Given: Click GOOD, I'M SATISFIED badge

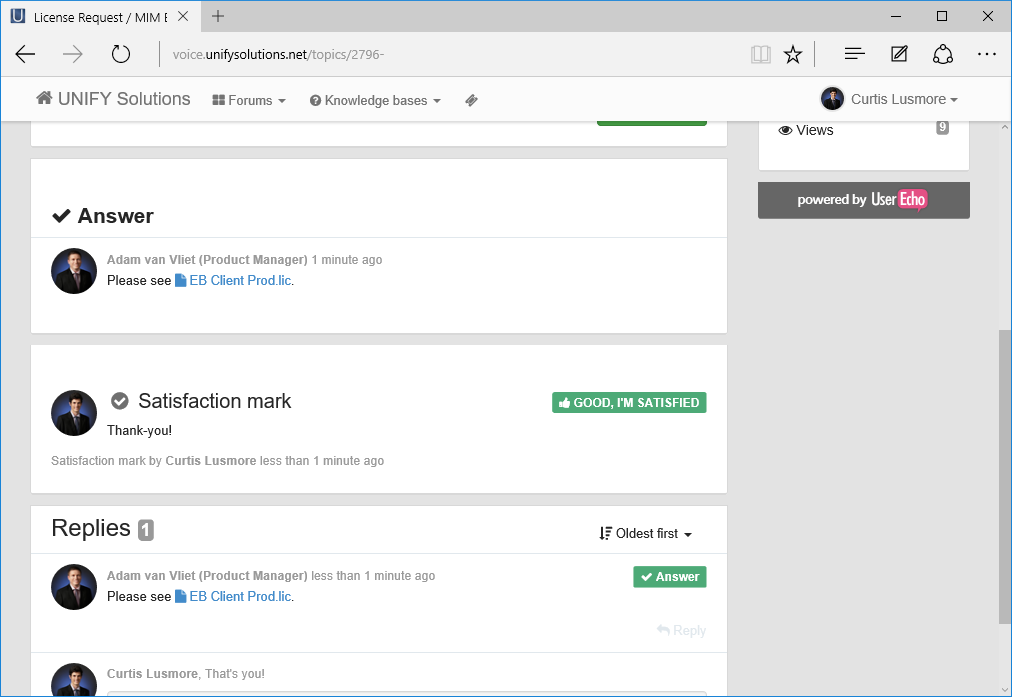Looking at the screenshot, I should pos(629,403).
